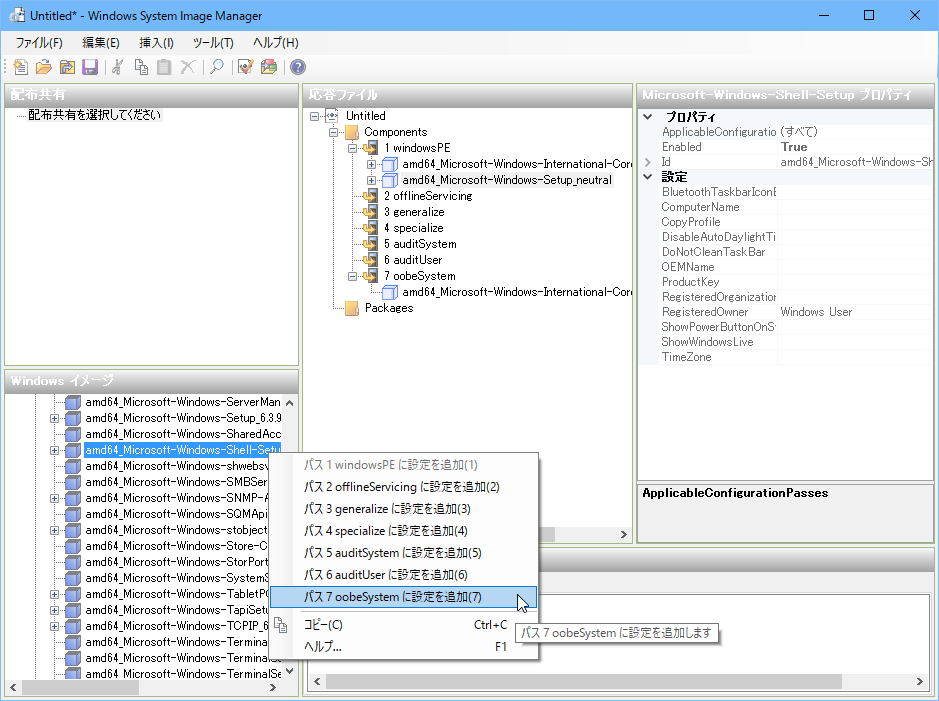Select International-Core component under 7 oobeSystem
939x701 pixels.
click(x=517, y=292)
